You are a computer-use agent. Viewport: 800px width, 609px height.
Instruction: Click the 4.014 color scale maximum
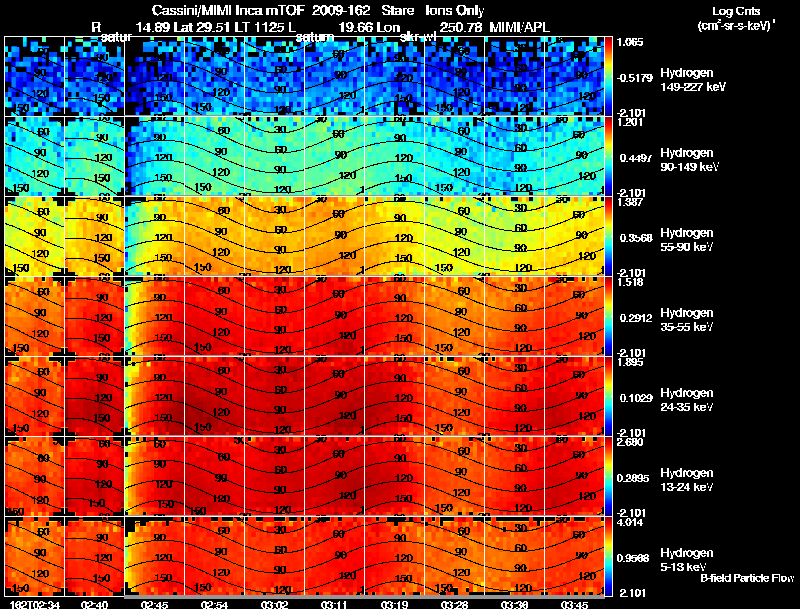coord(630,523)
